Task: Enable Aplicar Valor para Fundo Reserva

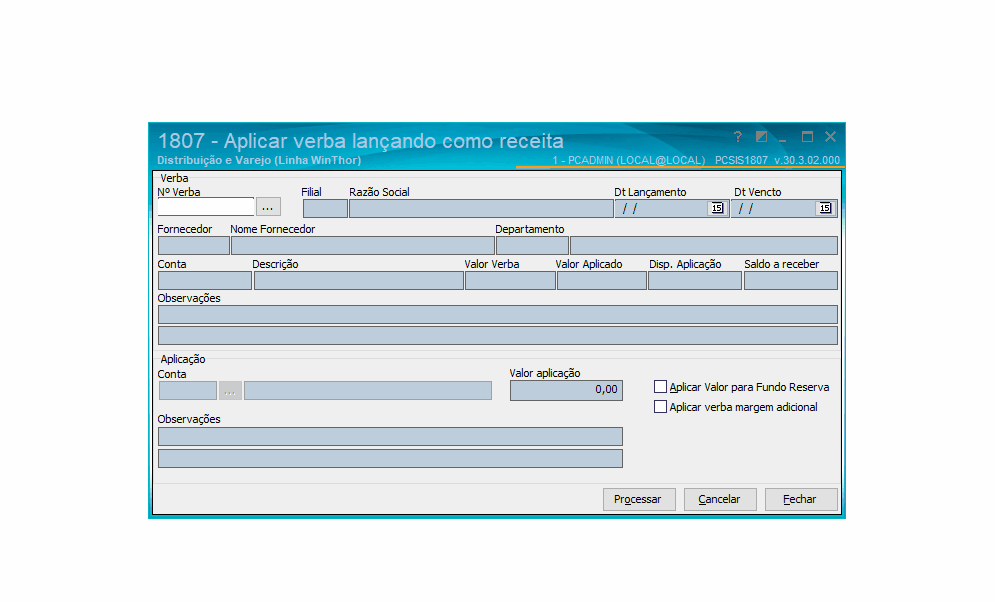Action: (661, 386)
